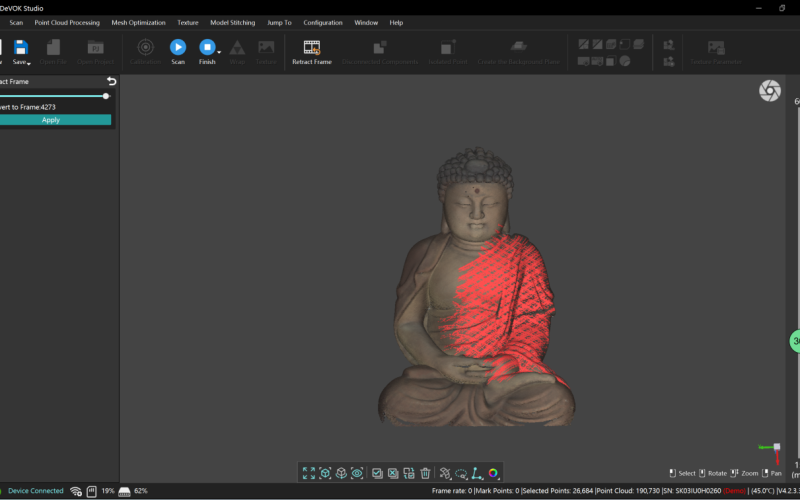Screen dimensions: 800x500
Task: Click the camera shutter screenshot icon
Action: 769,91
